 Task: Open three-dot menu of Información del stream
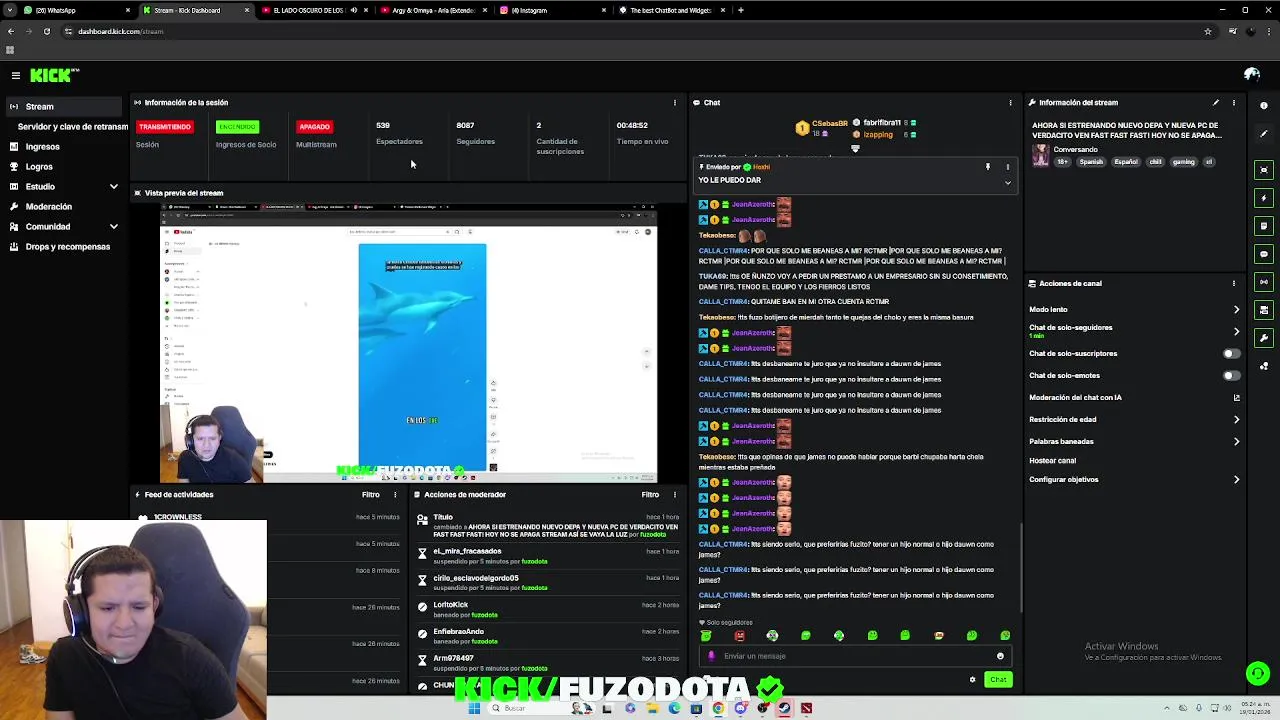[x=1233, y=102]
